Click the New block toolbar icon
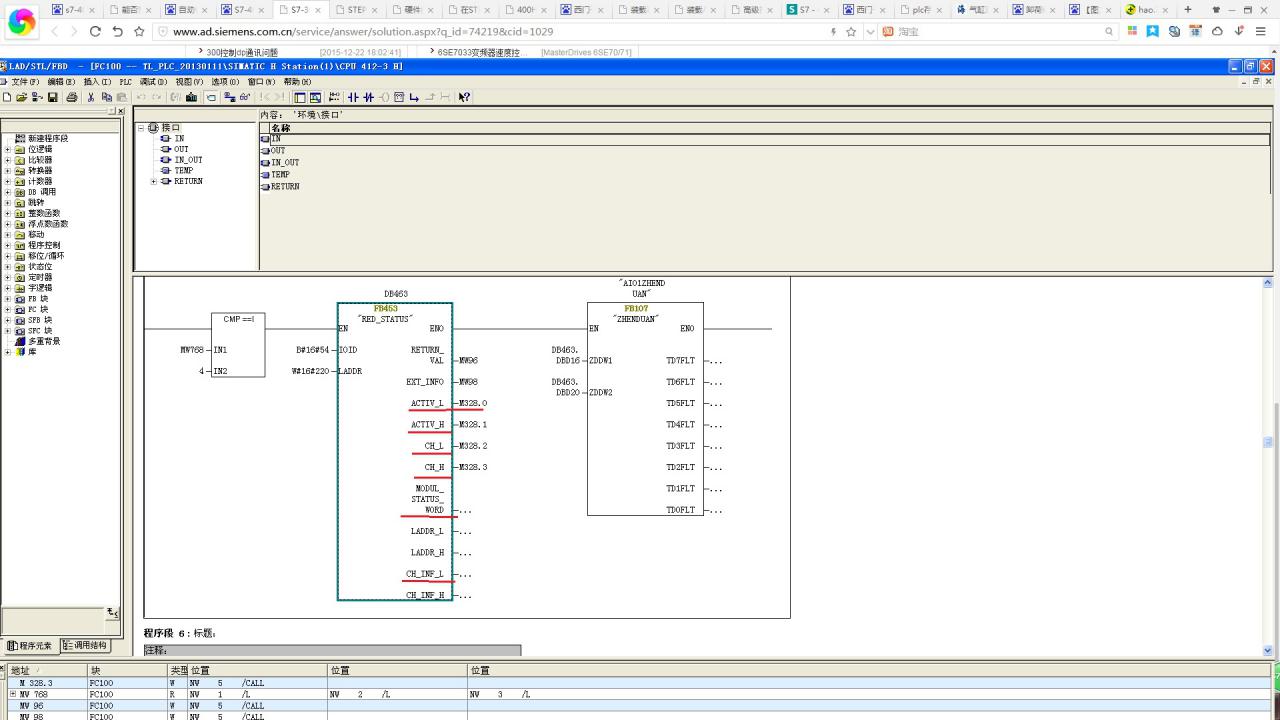 tap(7, 97)
